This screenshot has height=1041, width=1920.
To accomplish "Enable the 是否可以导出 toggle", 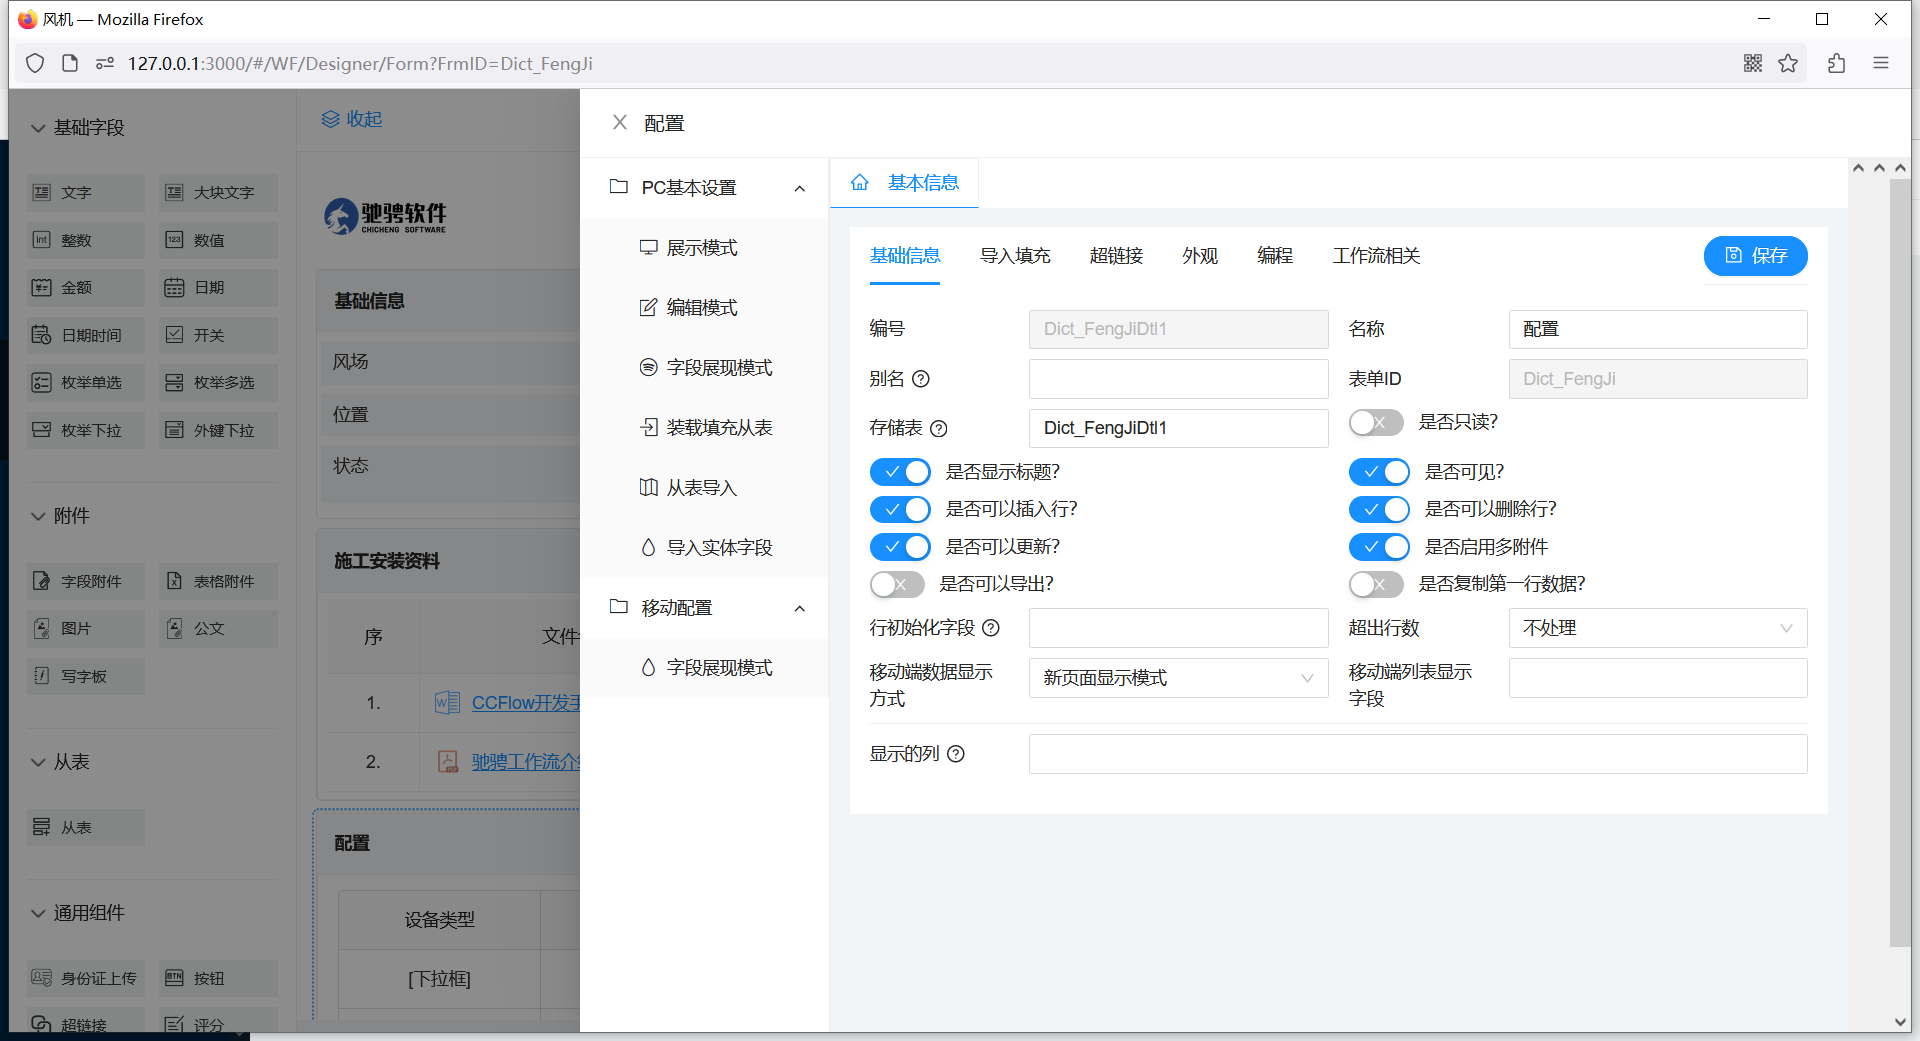I will (x=897, y=584).
